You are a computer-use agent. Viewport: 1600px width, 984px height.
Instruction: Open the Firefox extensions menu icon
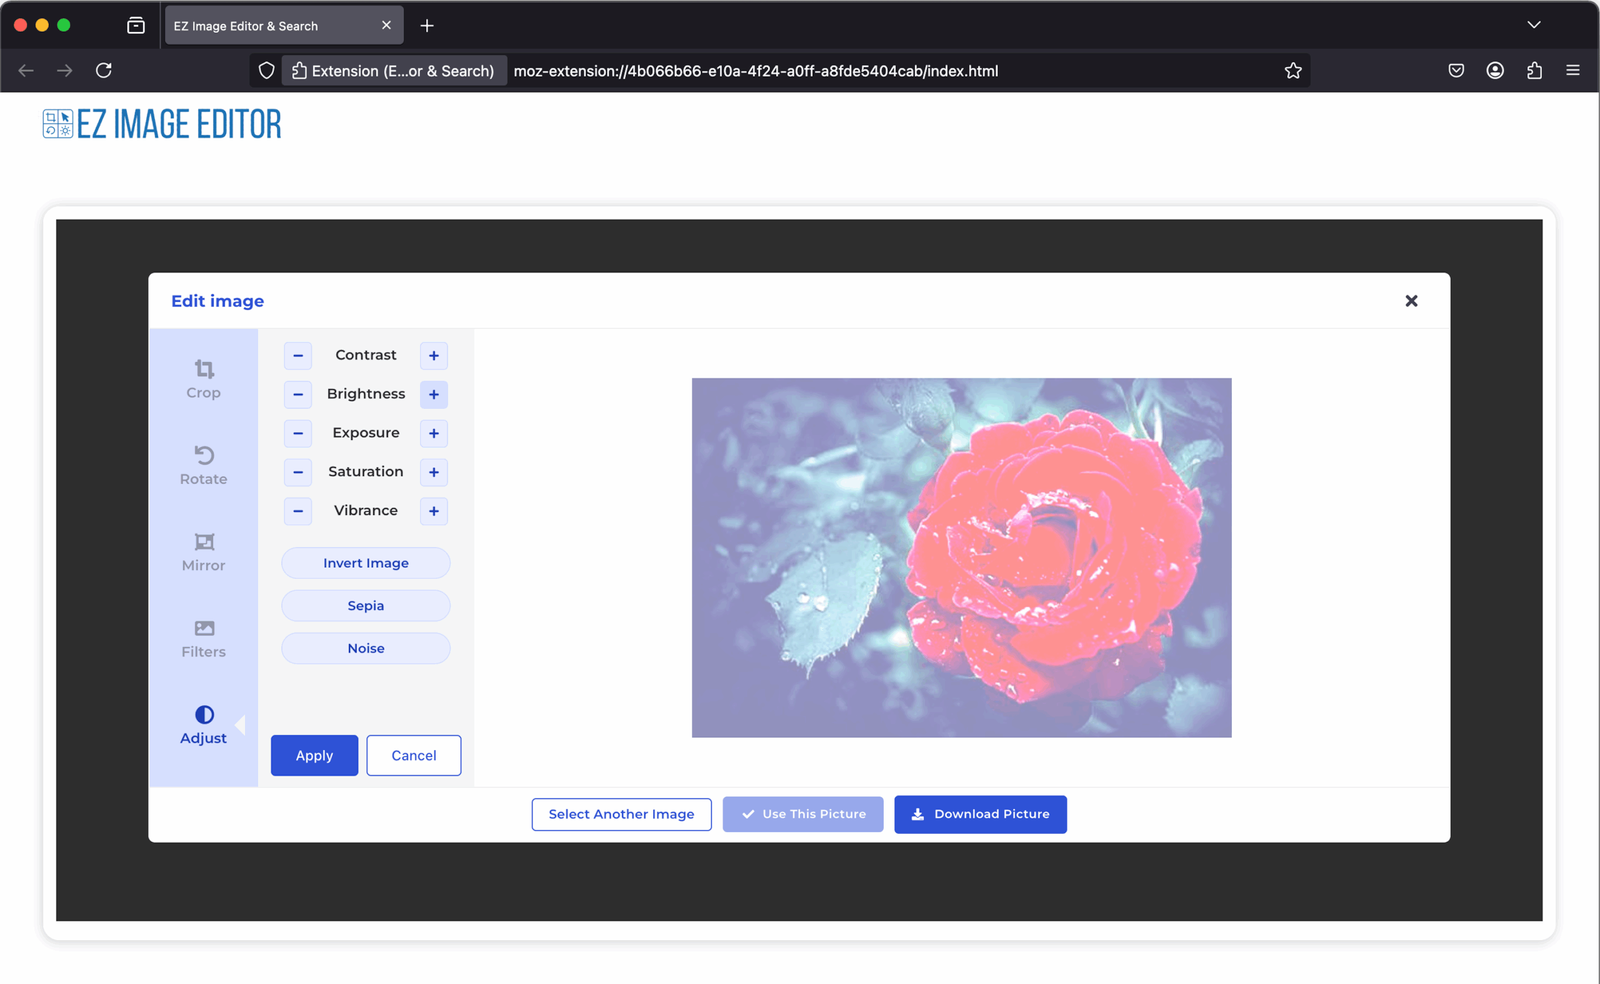coord(1534,71)
